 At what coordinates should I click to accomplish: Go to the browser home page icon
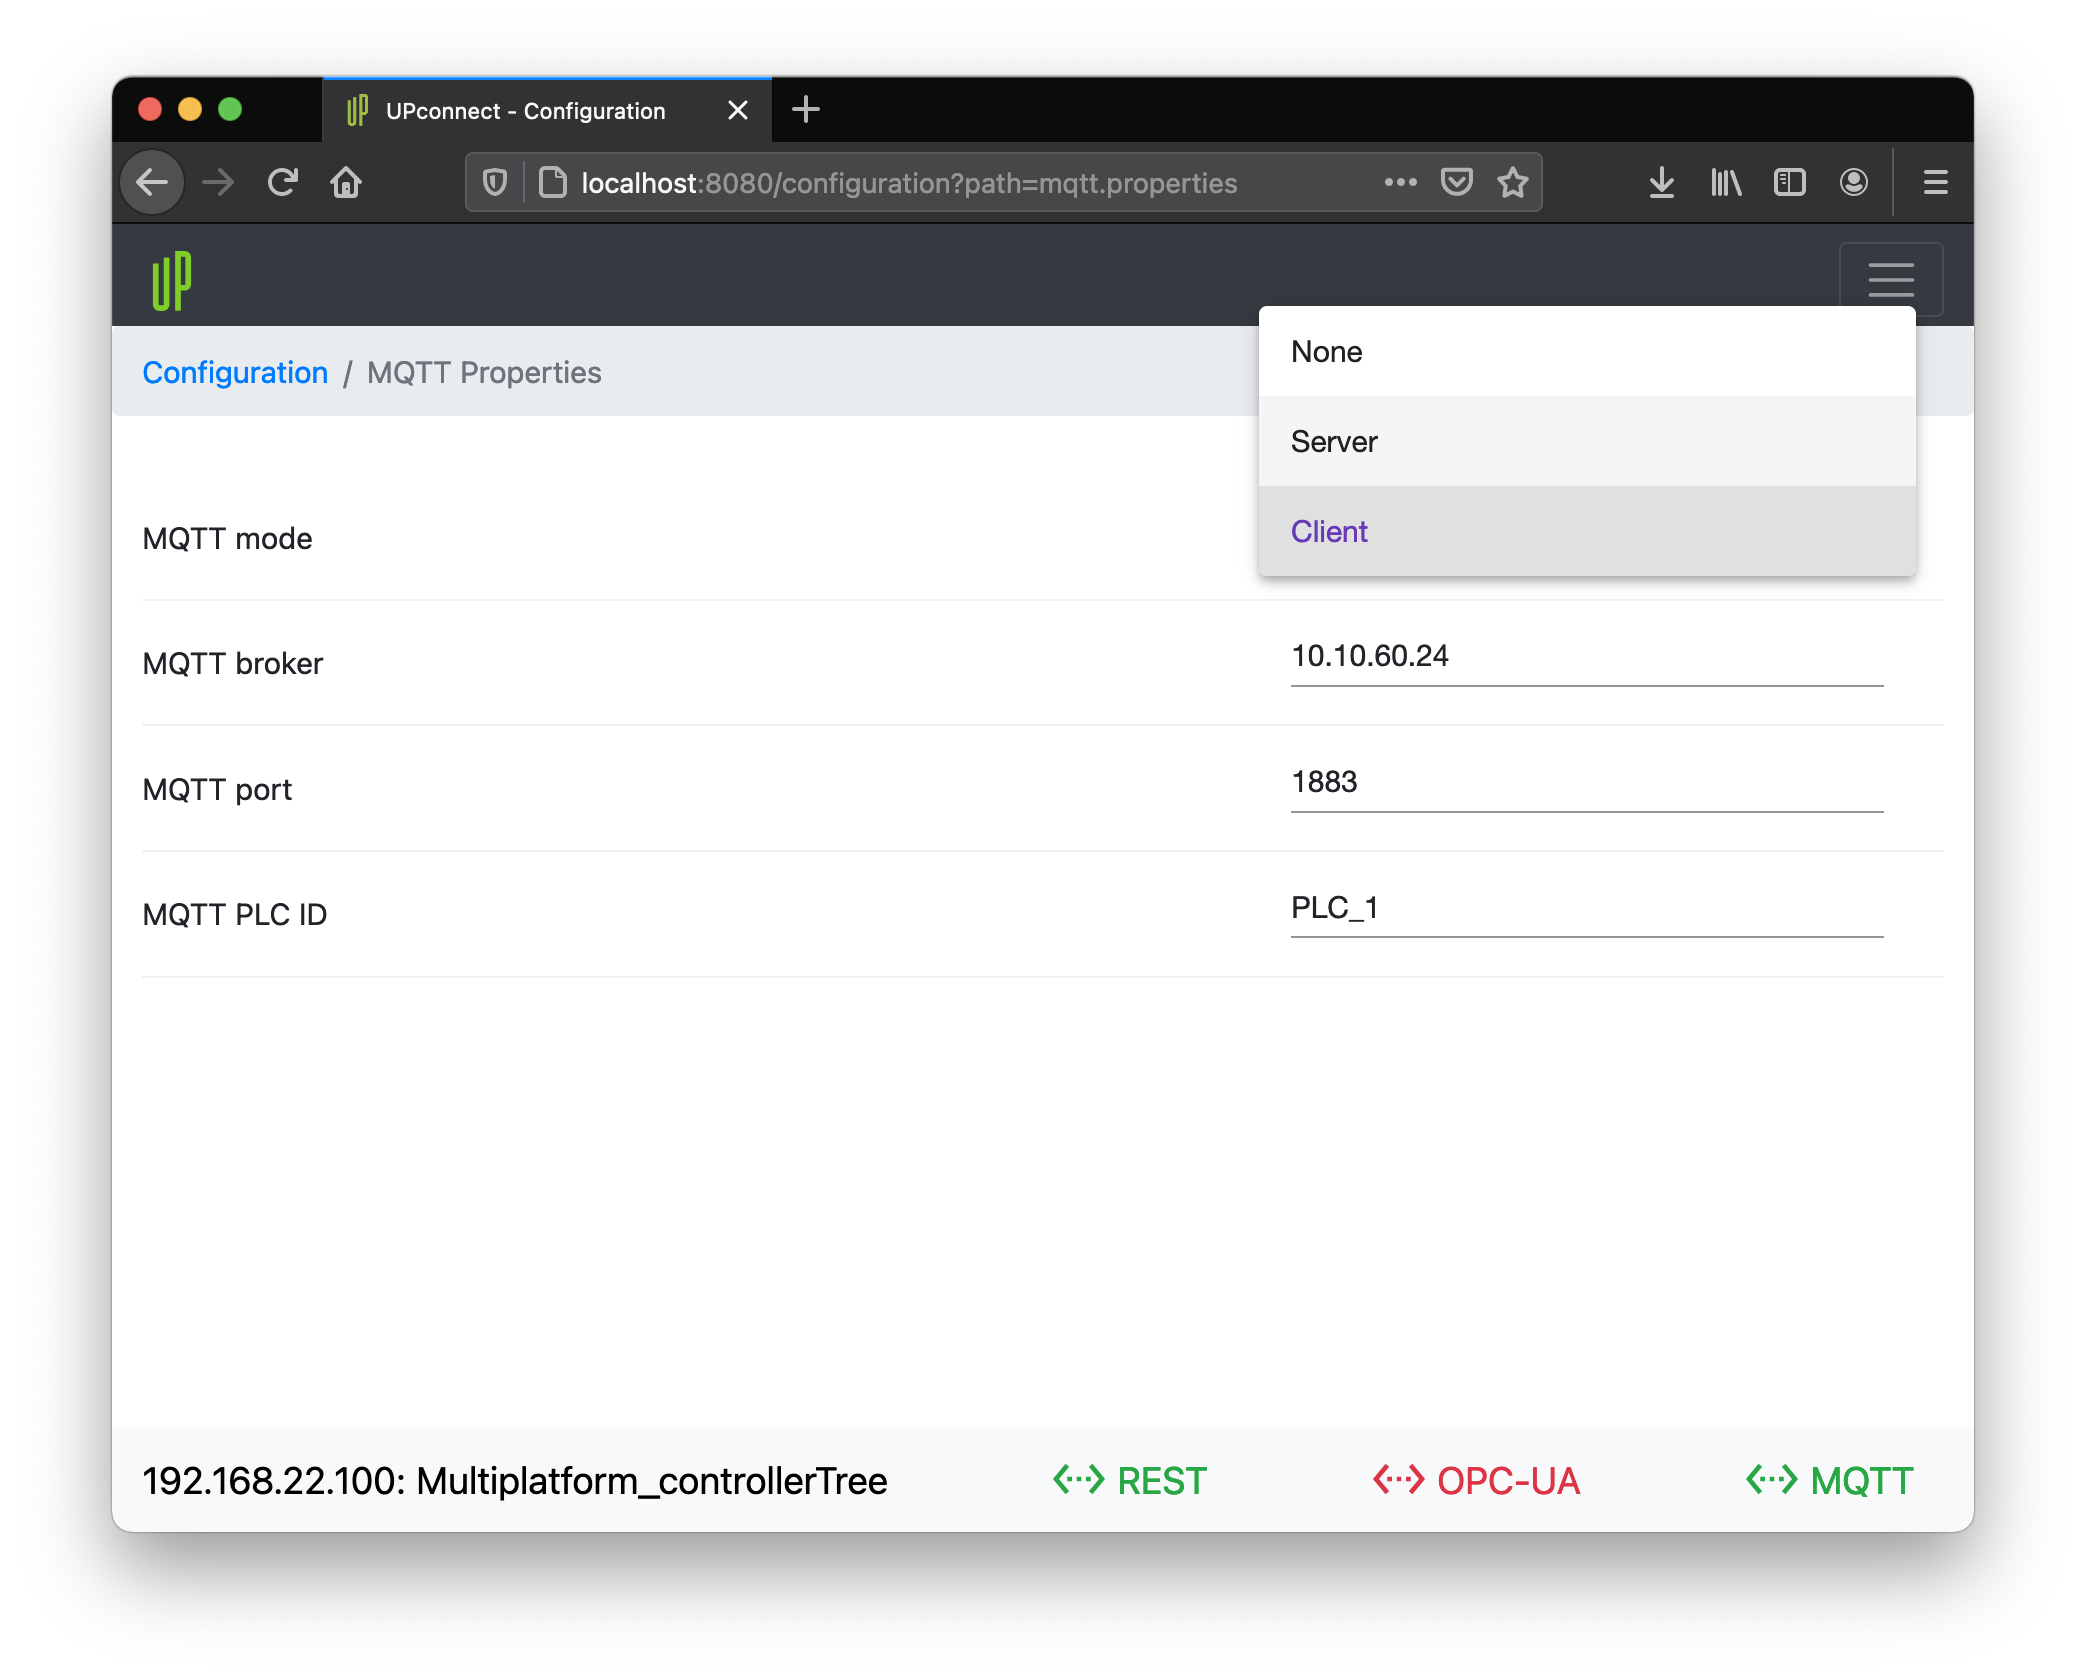pyautogui.click(x=346, y=183)
